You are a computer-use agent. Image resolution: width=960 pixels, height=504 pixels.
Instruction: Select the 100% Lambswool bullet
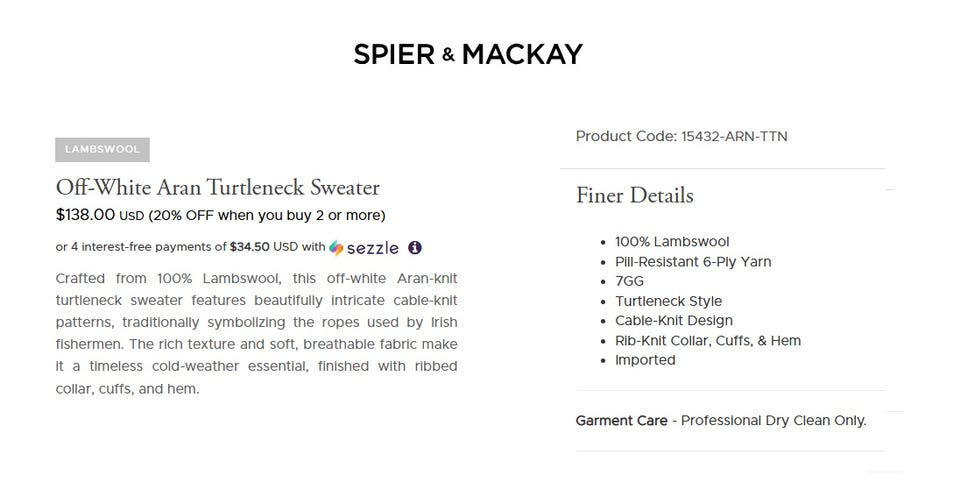pos(672,241)
